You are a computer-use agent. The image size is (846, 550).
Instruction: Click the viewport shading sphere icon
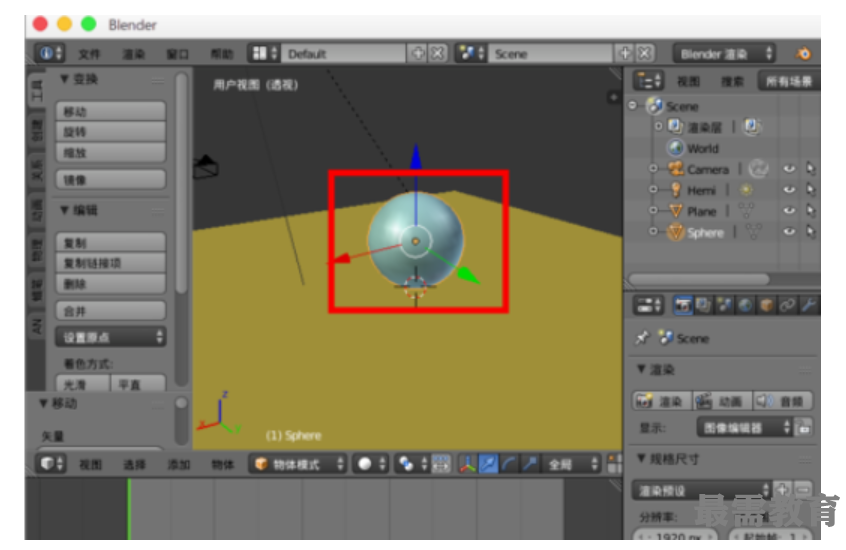click(x=371, y=464)
